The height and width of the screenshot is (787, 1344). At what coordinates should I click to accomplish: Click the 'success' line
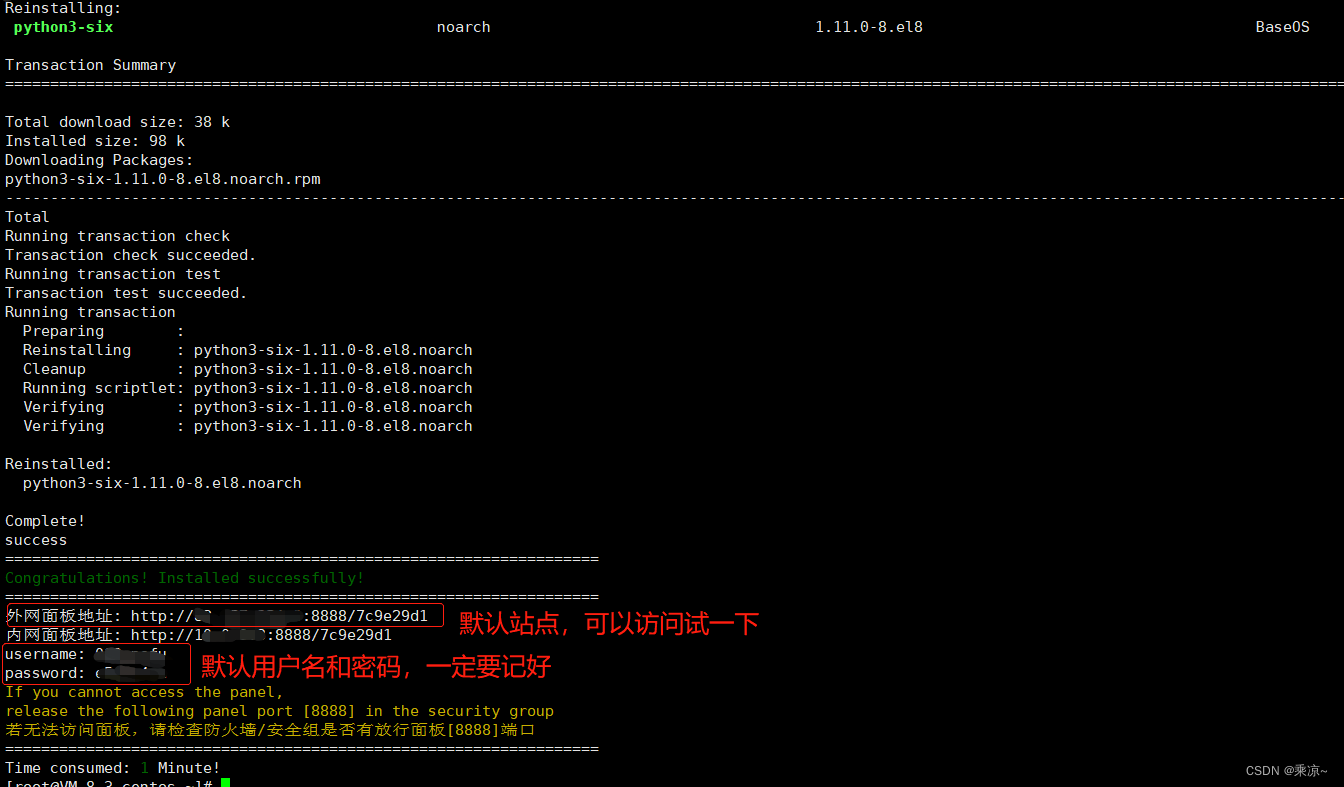[x=36, y=540]
